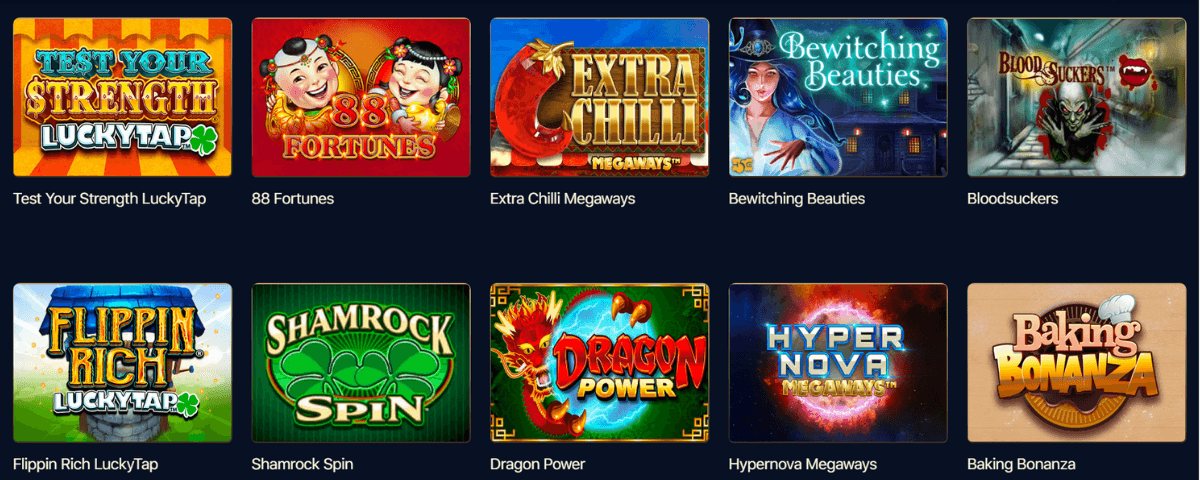
Task: Select the "Extra Chilli Megaways" text label
Action: click(563, 198)
